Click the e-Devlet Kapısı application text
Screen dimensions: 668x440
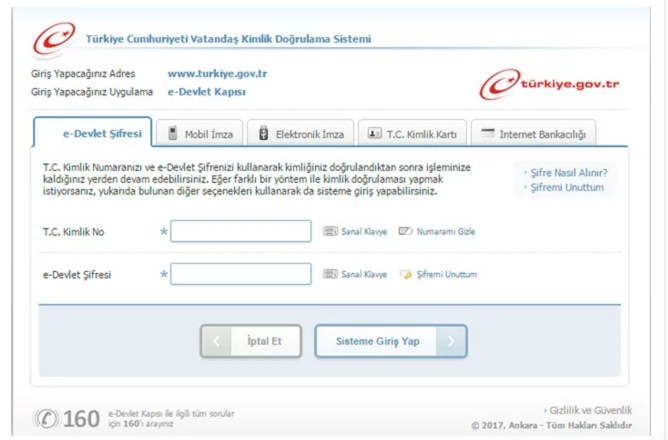click(x=207, y=92)
